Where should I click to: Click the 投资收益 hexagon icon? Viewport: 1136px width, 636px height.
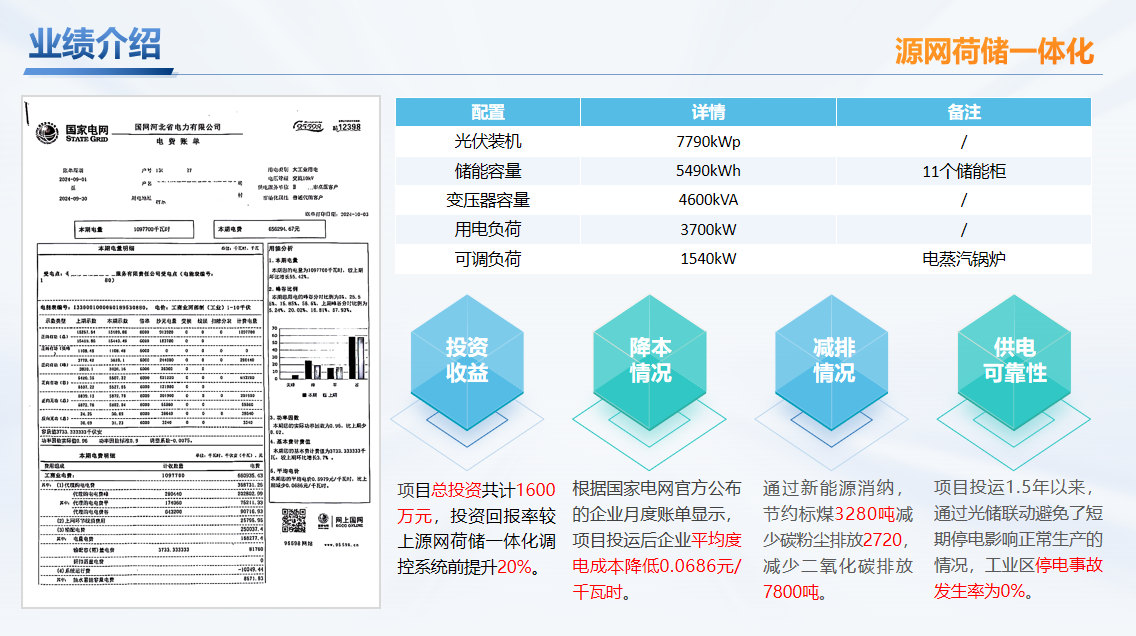tap(467, 360)
